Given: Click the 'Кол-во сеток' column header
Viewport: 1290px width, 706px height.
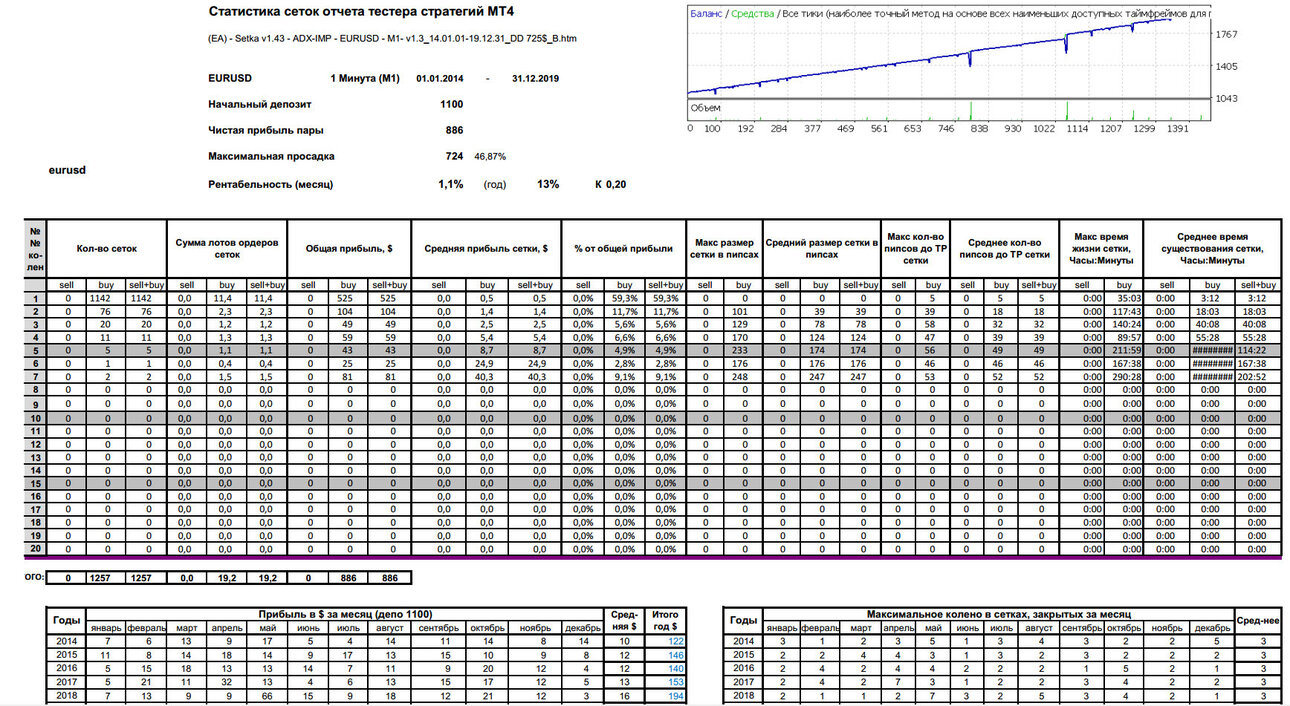Looking at the screenshot, I should (x=107, y=249).
